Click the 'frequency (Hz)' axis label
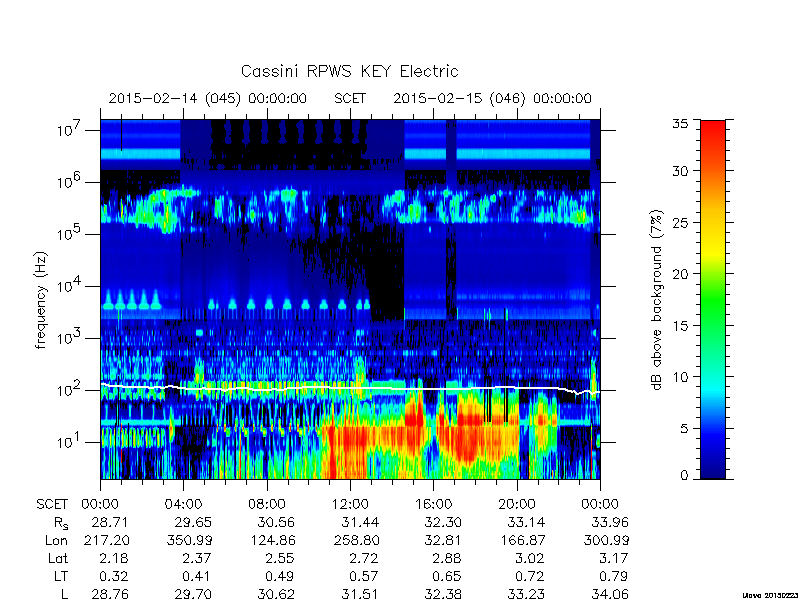800x600 pixels. 41,300
